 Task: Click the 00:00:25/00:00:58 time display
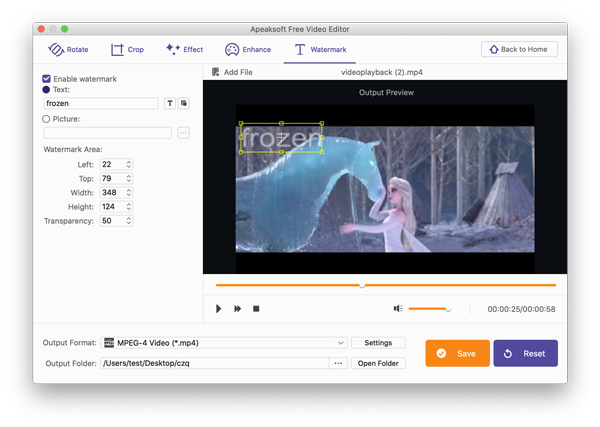(x=521, y=309)
